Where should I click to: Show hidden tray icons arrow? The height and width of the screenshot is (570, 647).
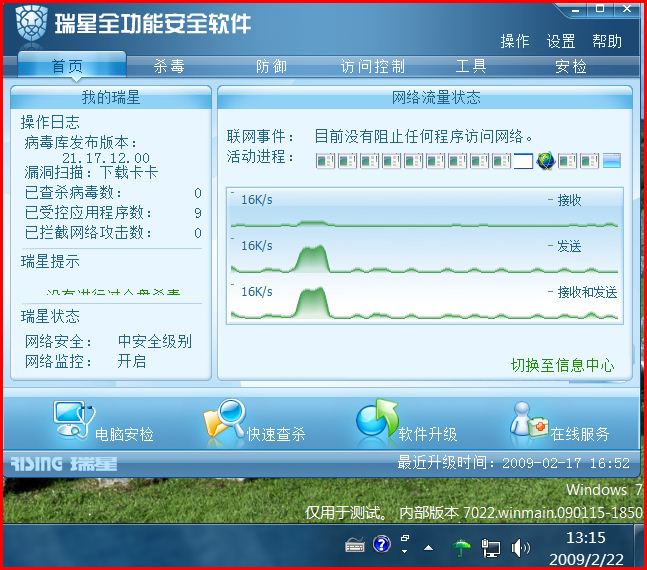[429, 548]
